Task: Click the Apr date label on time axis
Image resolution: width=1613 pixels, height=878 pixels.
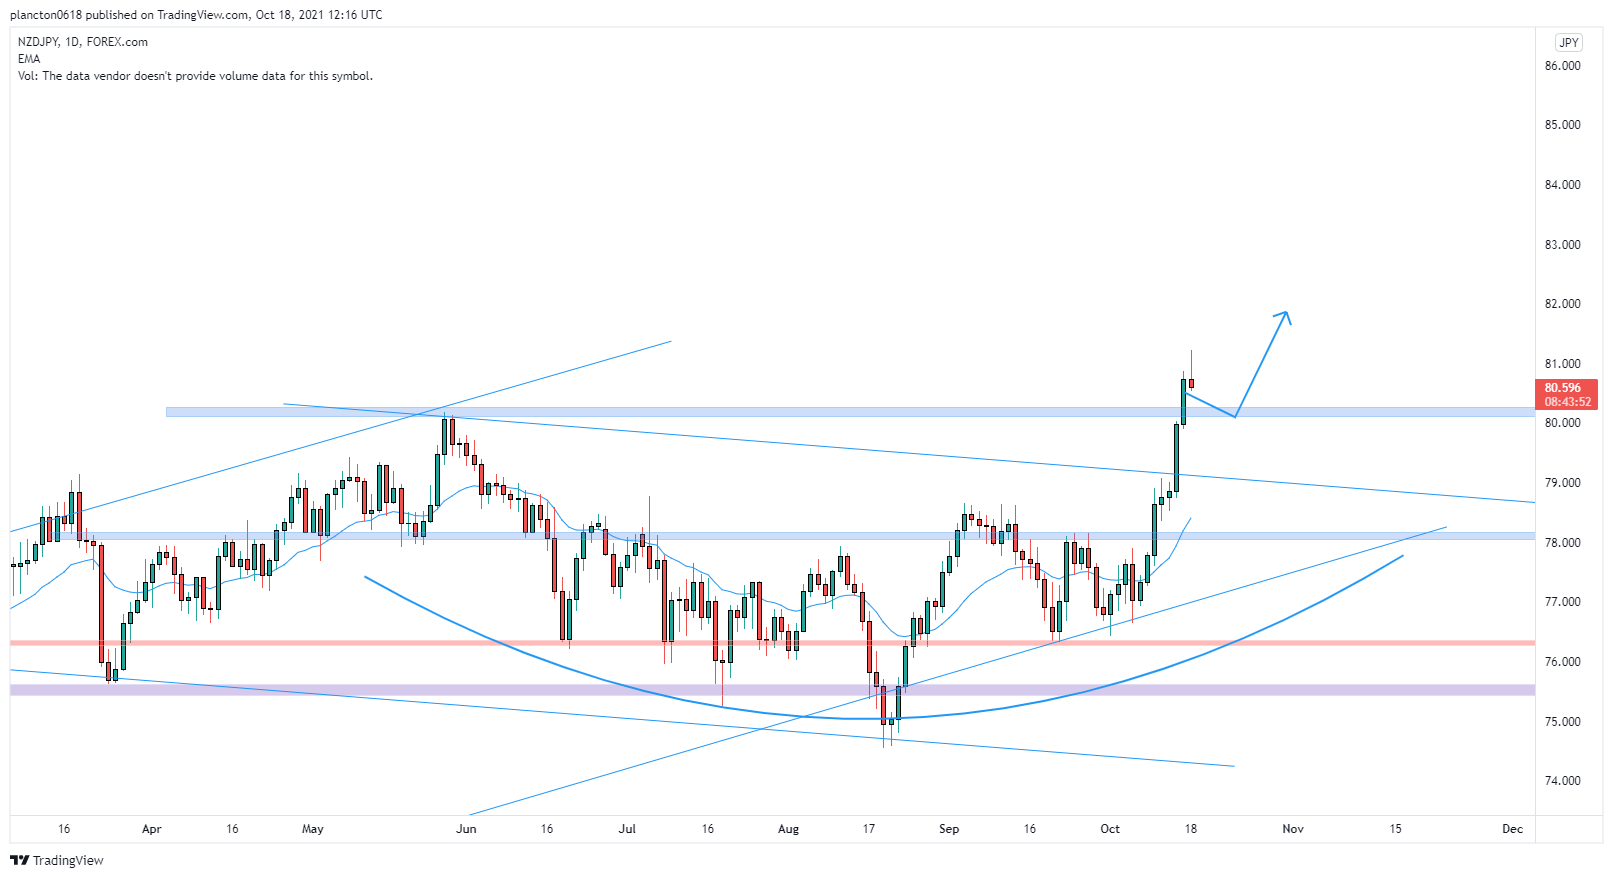Action: click(152, 829)
